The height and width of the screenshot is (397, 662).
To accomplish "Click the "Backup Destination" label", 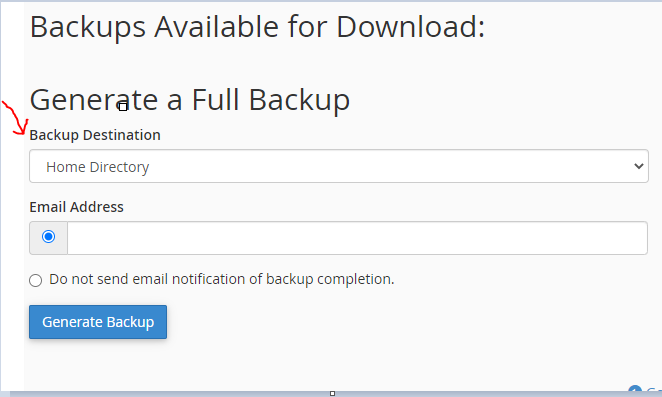I will coord(95,135).
